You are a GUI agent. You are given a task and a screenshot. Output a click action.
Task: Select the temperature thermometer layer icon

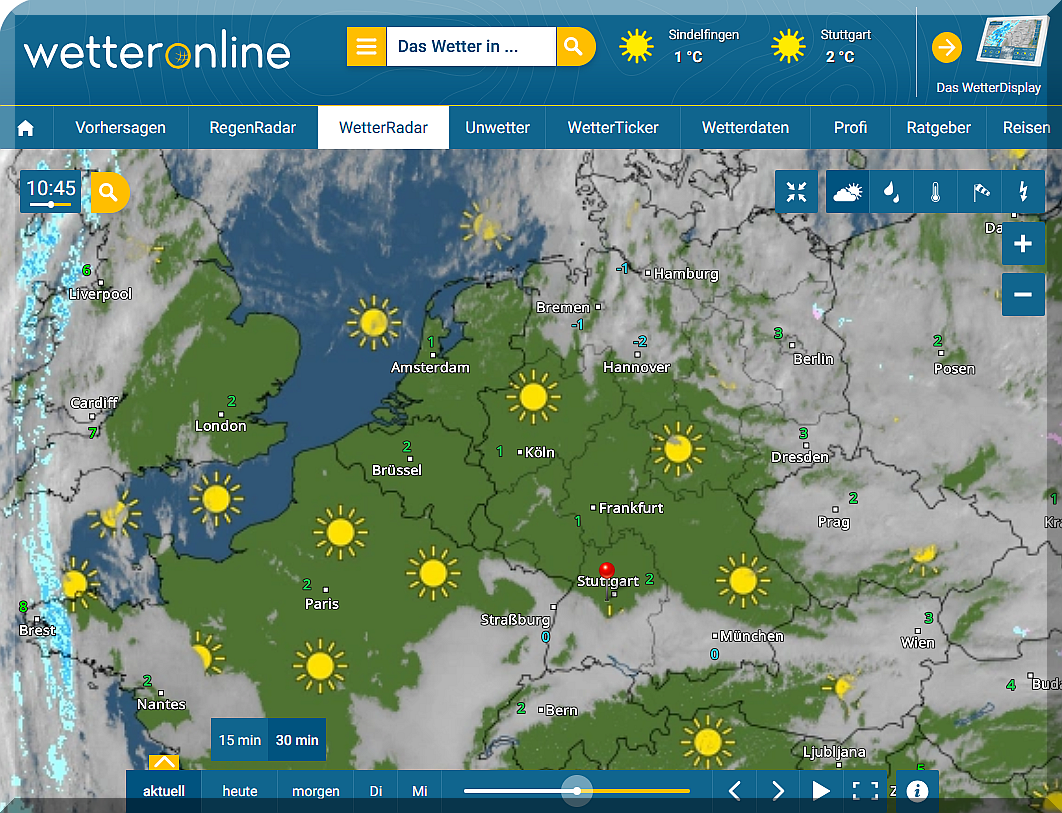(x=935, y=192)
